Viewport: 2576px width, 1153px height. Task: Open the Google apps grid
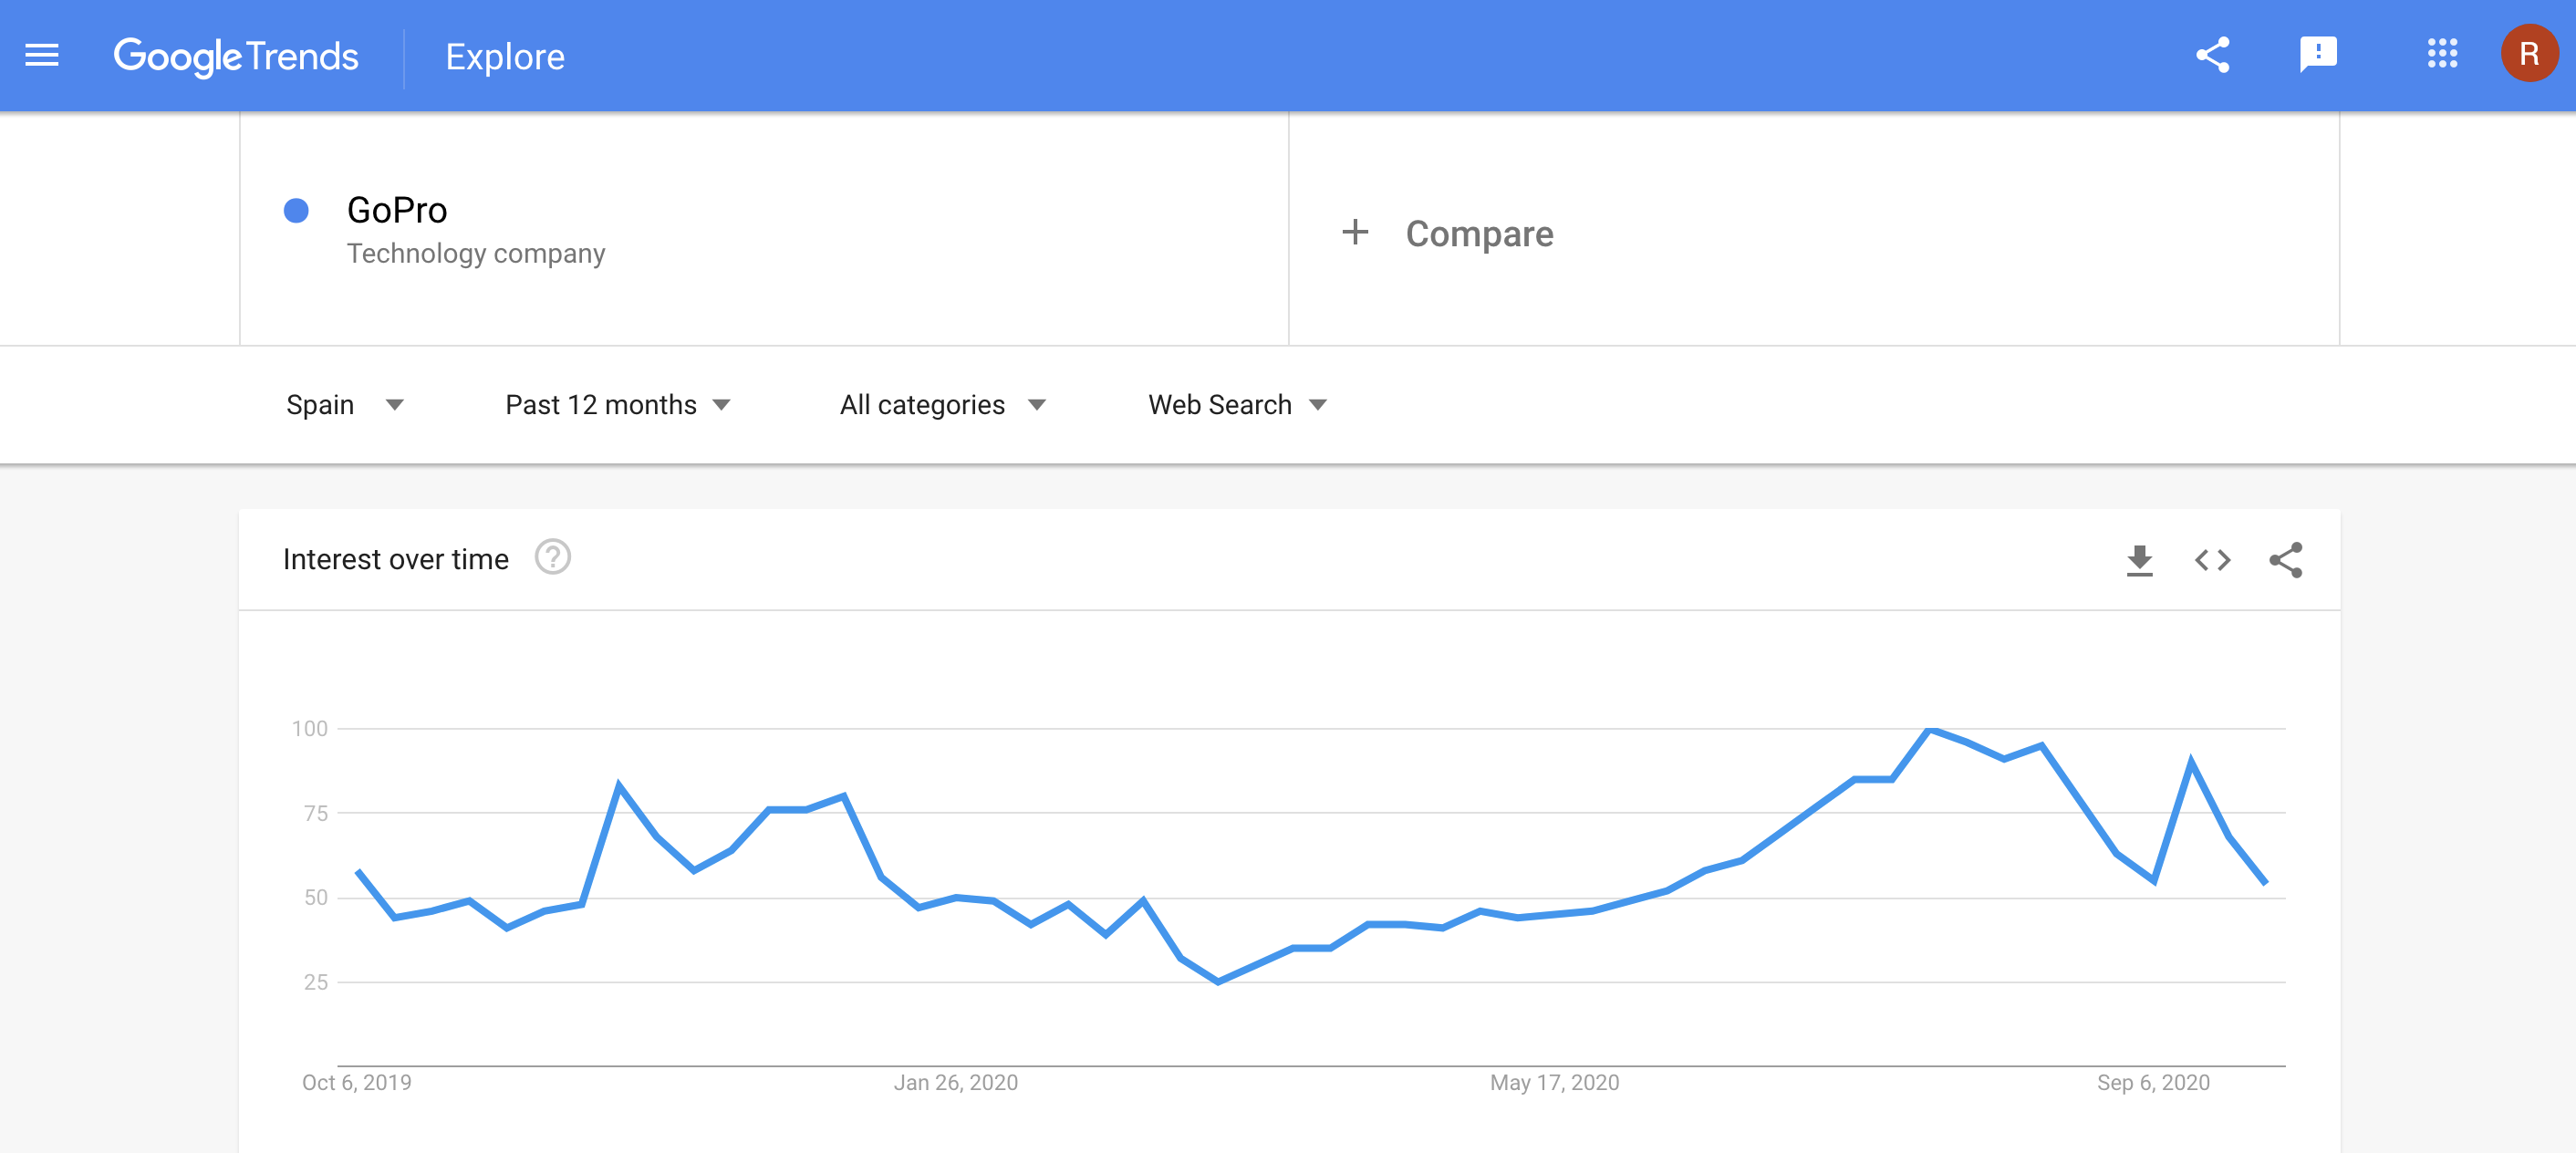point(2441,55)
